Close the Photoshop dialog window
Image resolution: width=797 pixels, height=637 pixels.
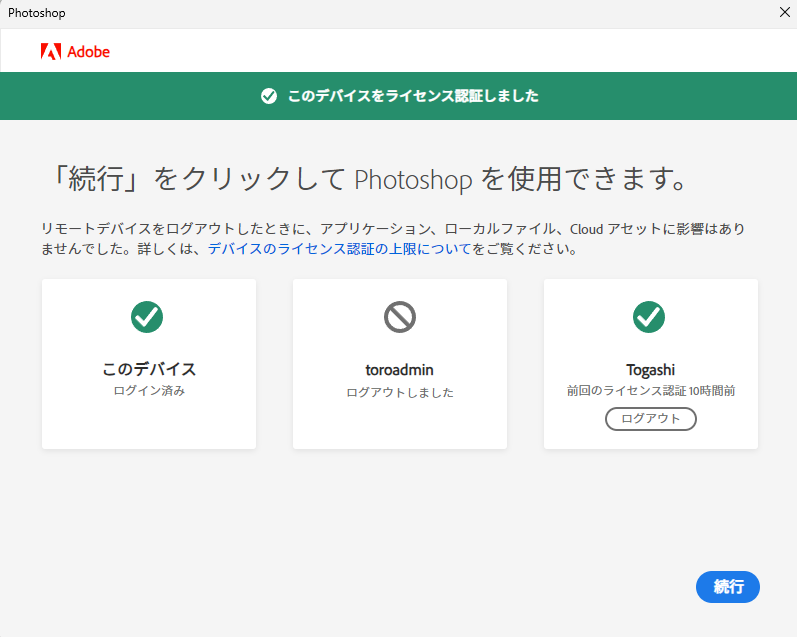tap(784, 13)
